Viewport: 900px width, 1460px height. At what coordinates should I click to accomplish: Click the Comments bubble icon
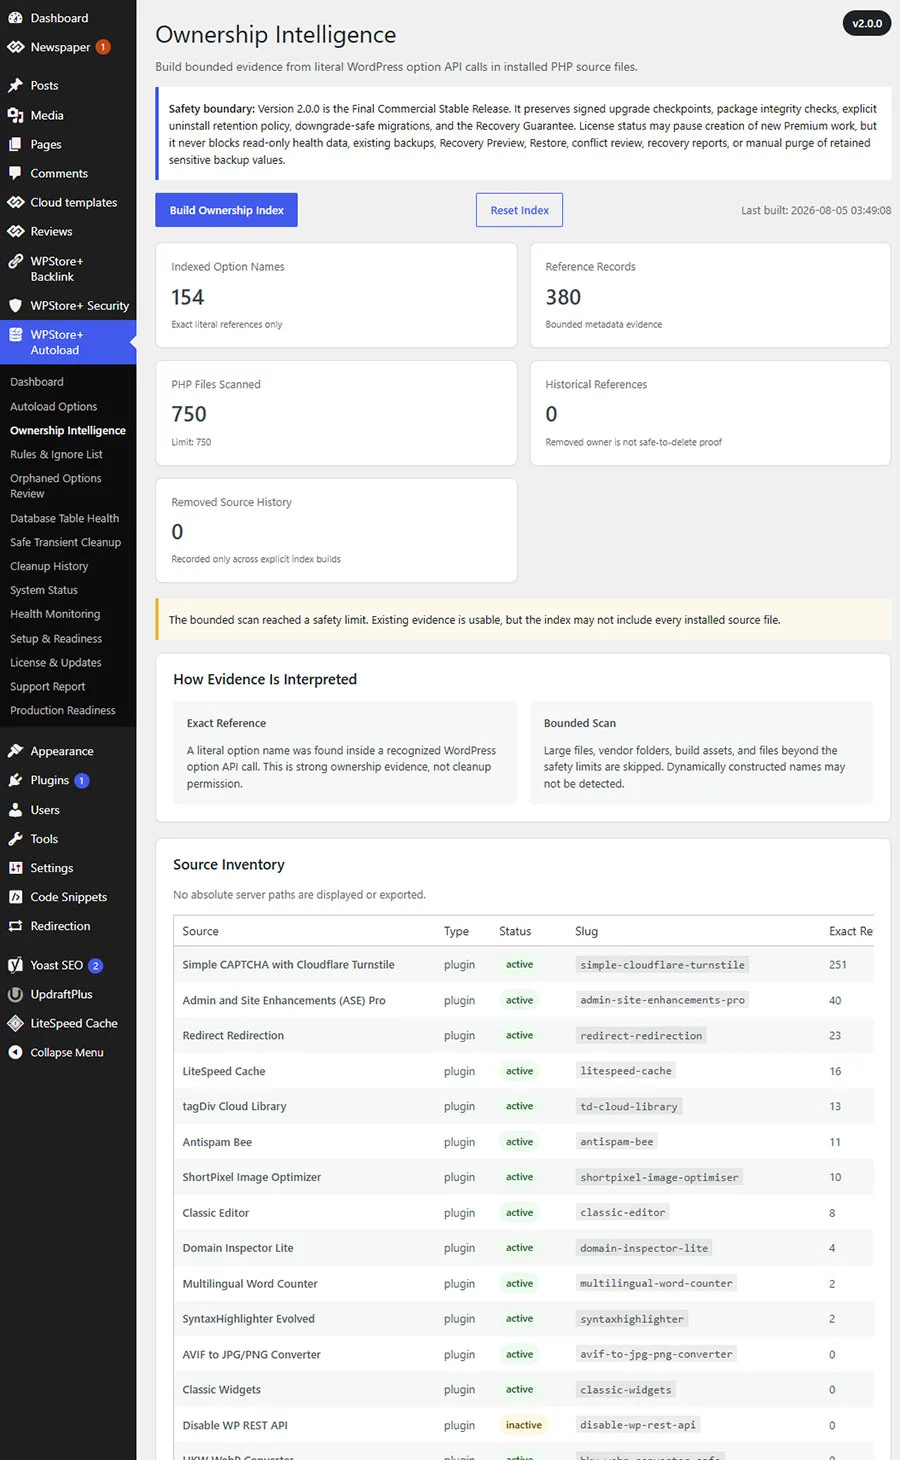tap(15, 173)
